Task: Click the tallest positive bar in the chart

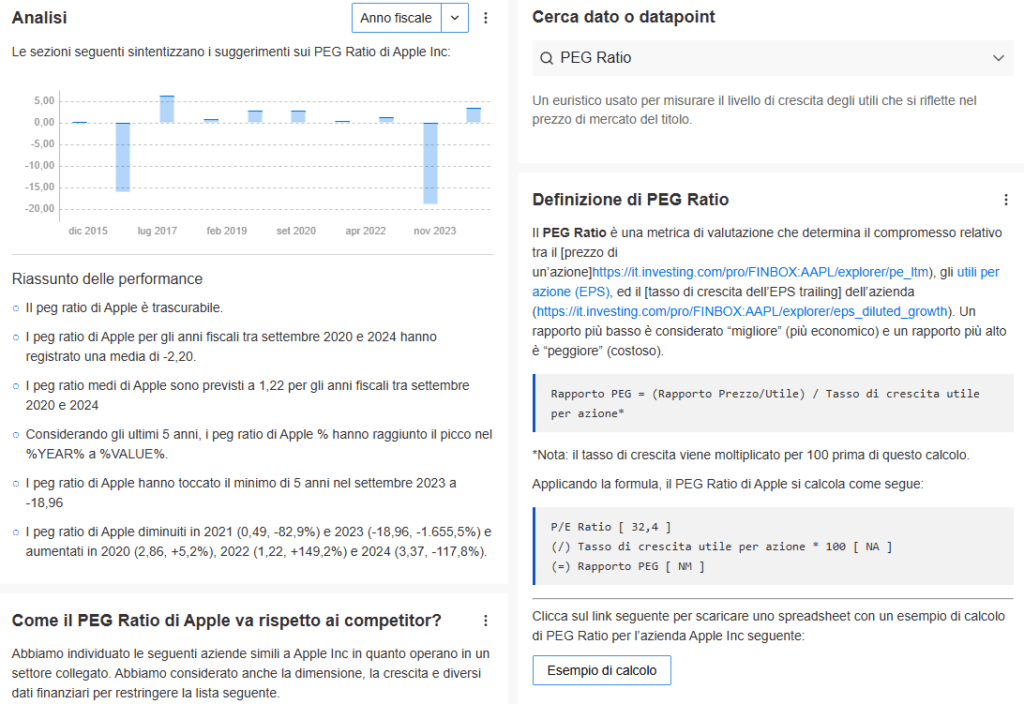Action: [167, 109]
